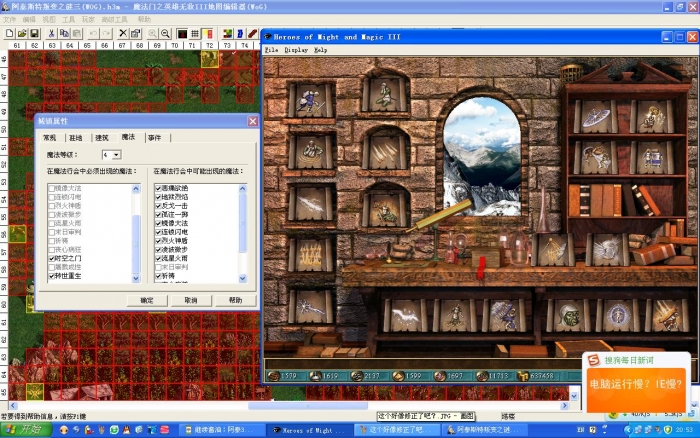Click the blue river tool icon

(x=240, y=33)
